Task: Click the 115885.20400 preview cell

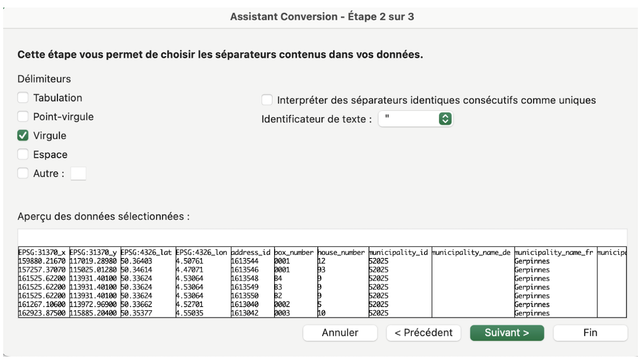Action: click(x=93, y=313)
